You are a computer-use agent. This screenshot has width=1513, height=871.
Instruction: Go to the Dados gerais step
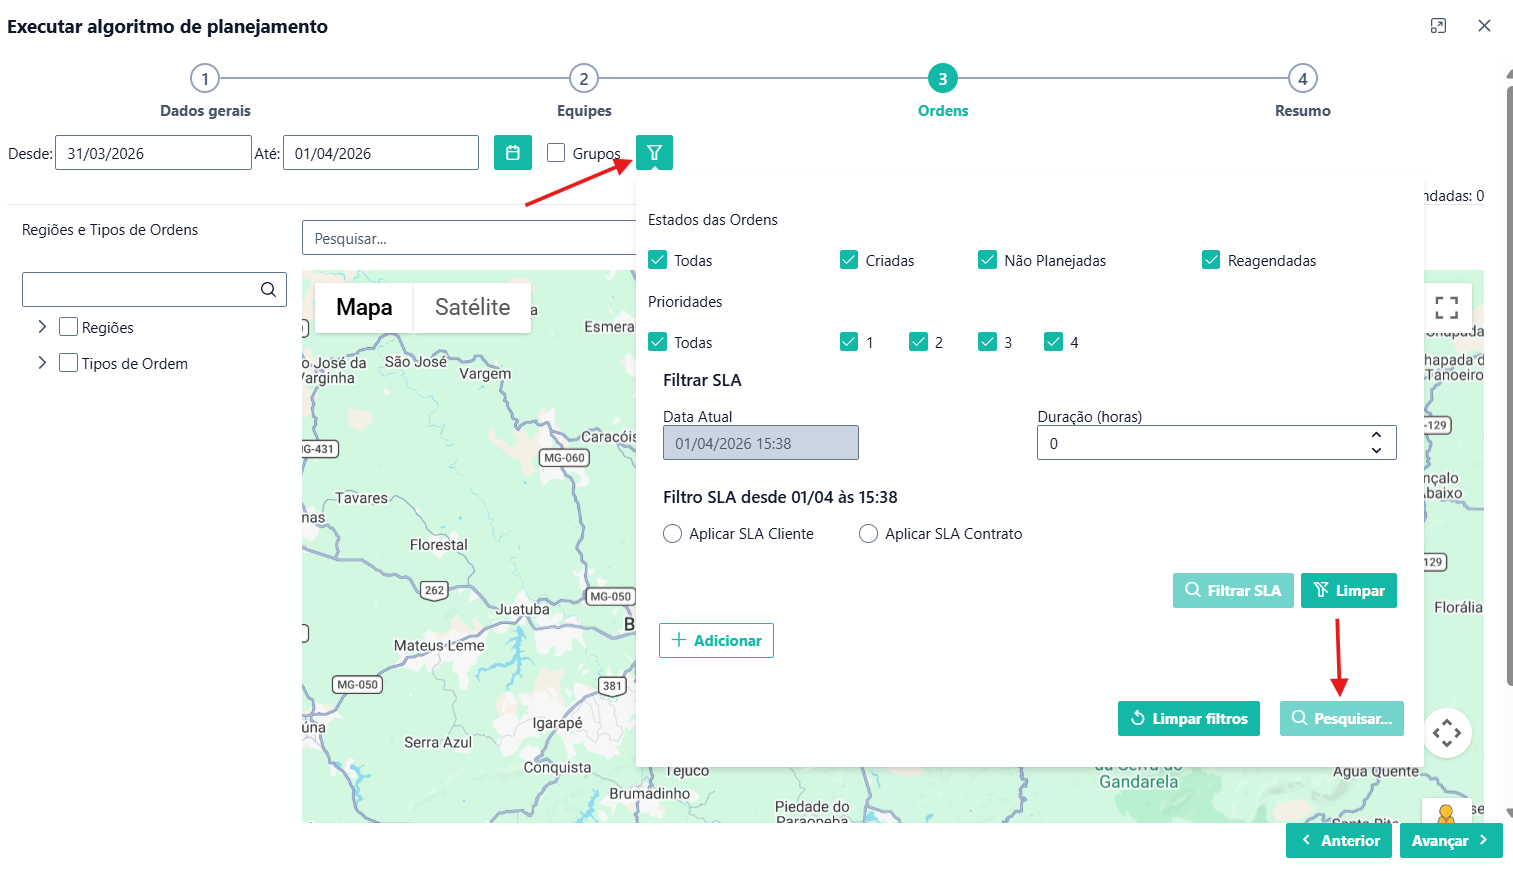coord(205,79)
